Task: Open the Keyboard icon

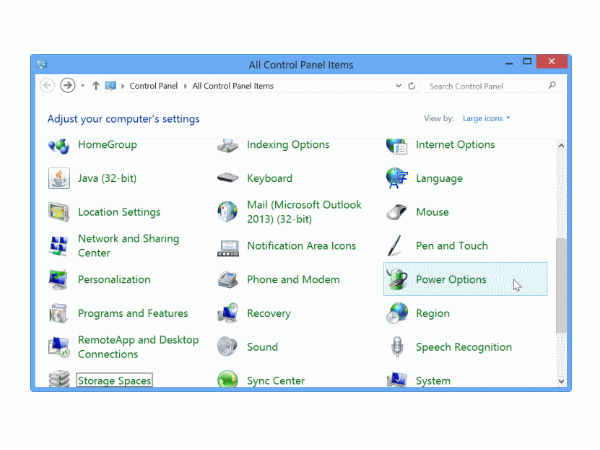Action: (228, 178)
